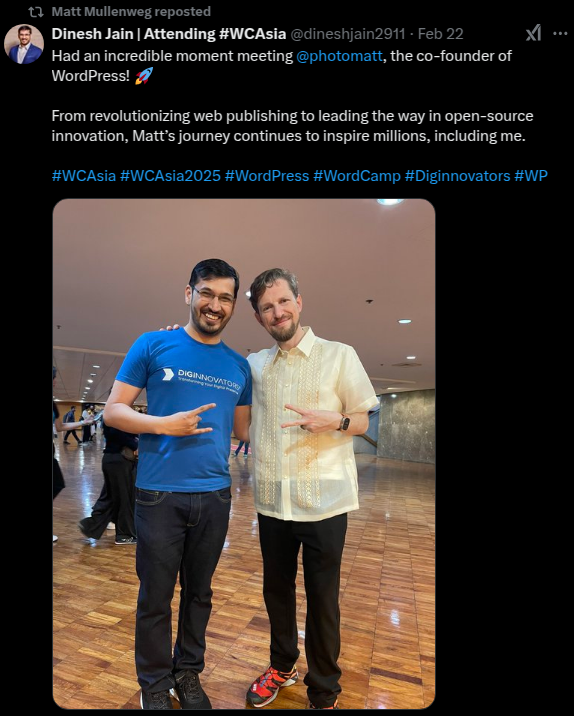This screenshot has width=574, height=716.
Task: Select the #WordCamp hashtag
Action: click(x=357, y=176)
